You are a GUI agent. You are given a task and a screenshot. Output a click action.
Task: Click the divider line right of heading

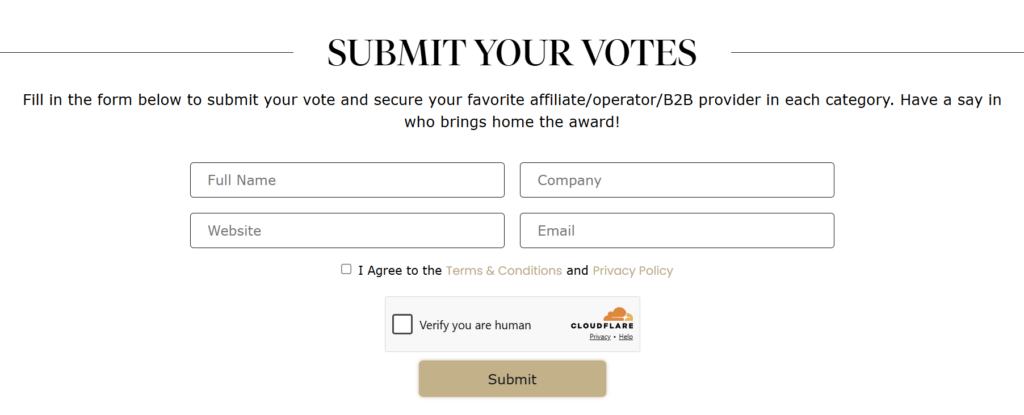pos(877,52)
